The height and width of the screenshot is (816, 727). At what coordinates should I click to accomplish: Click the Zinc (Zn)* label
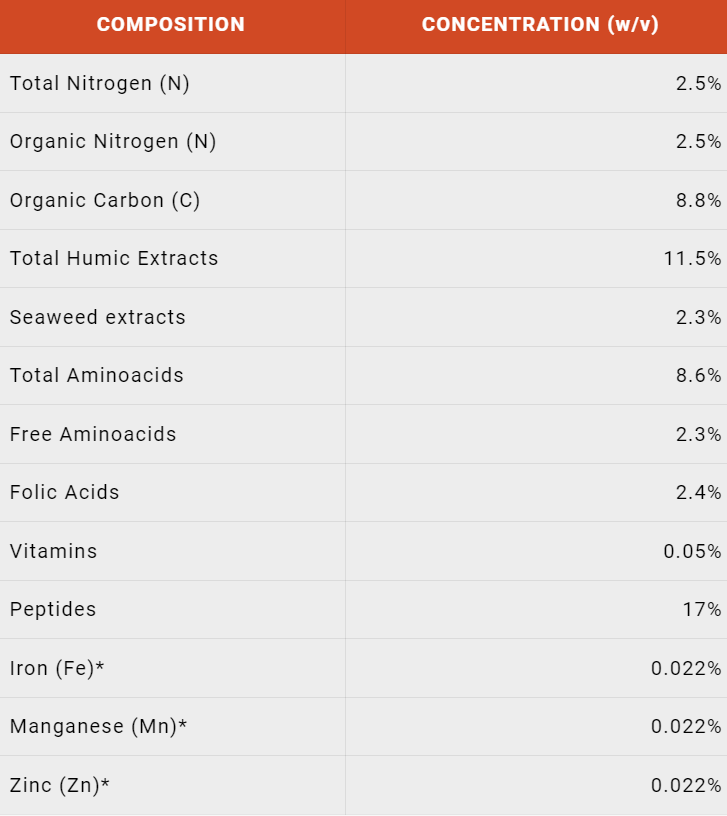59,785
